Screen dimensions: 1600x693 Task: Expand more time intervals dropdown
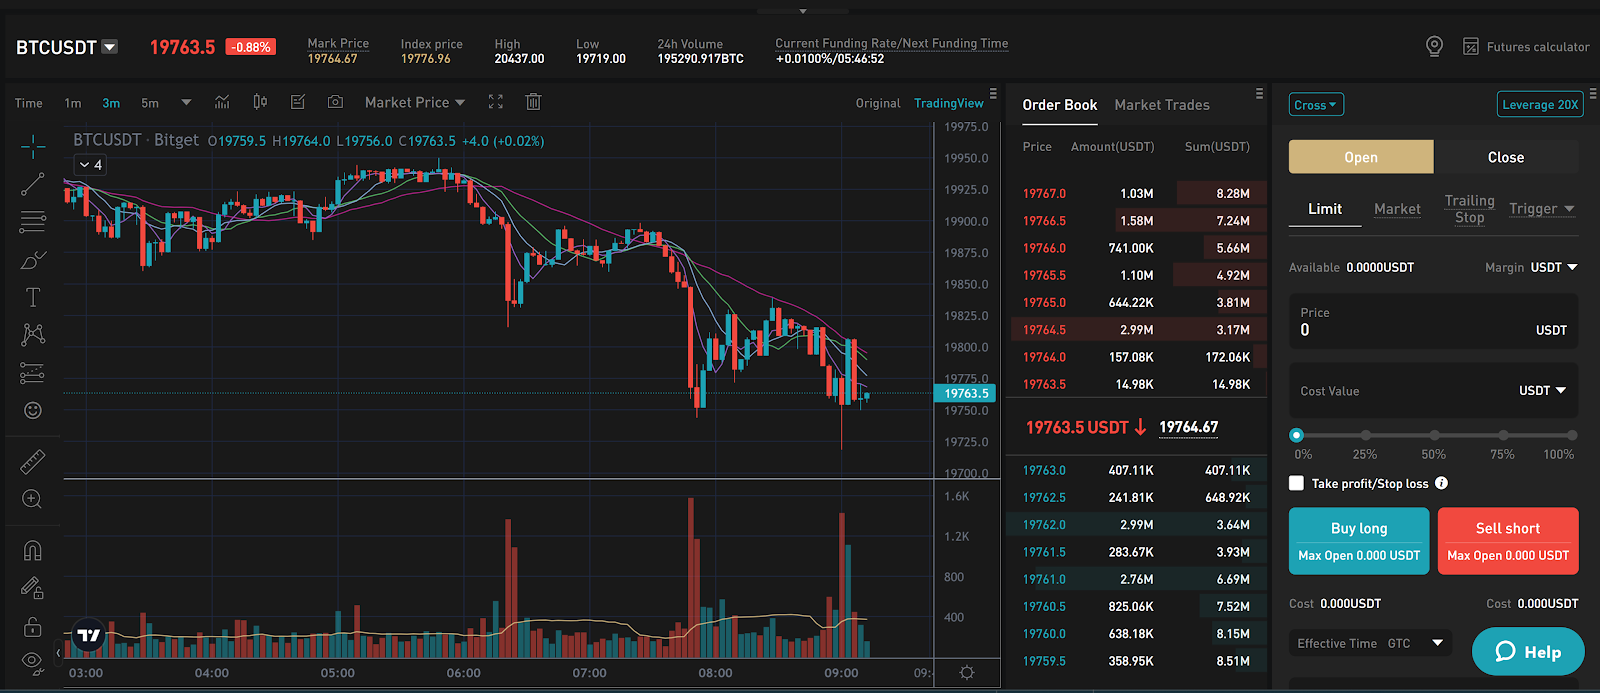pyautogui.click(x=186, y=102)
